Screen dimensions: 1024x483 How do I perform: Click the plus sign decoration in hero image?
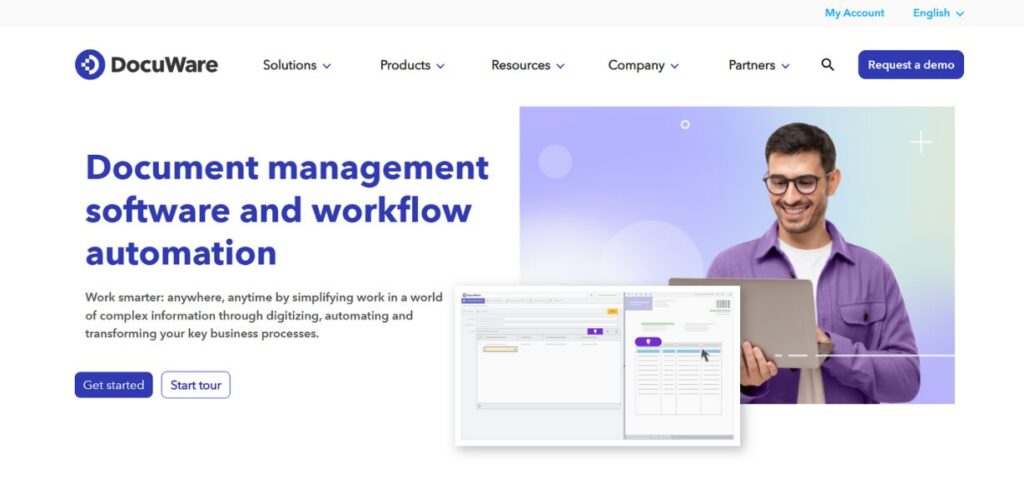(x=920, y=143)
